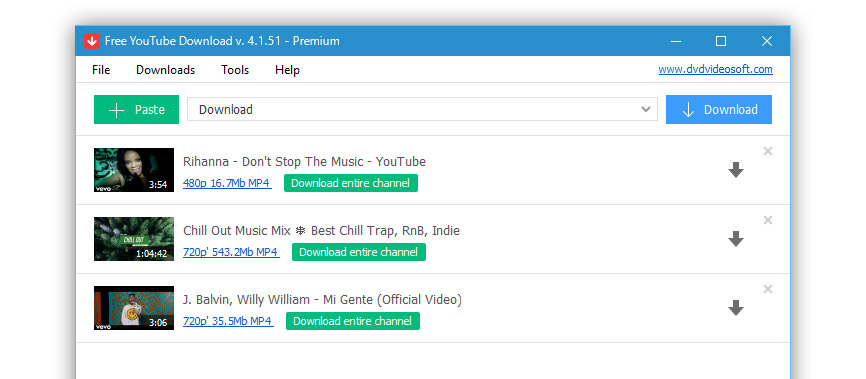Download entire channel for Rihanna video
Screen dimensions: 866x379
pos(351,183)
